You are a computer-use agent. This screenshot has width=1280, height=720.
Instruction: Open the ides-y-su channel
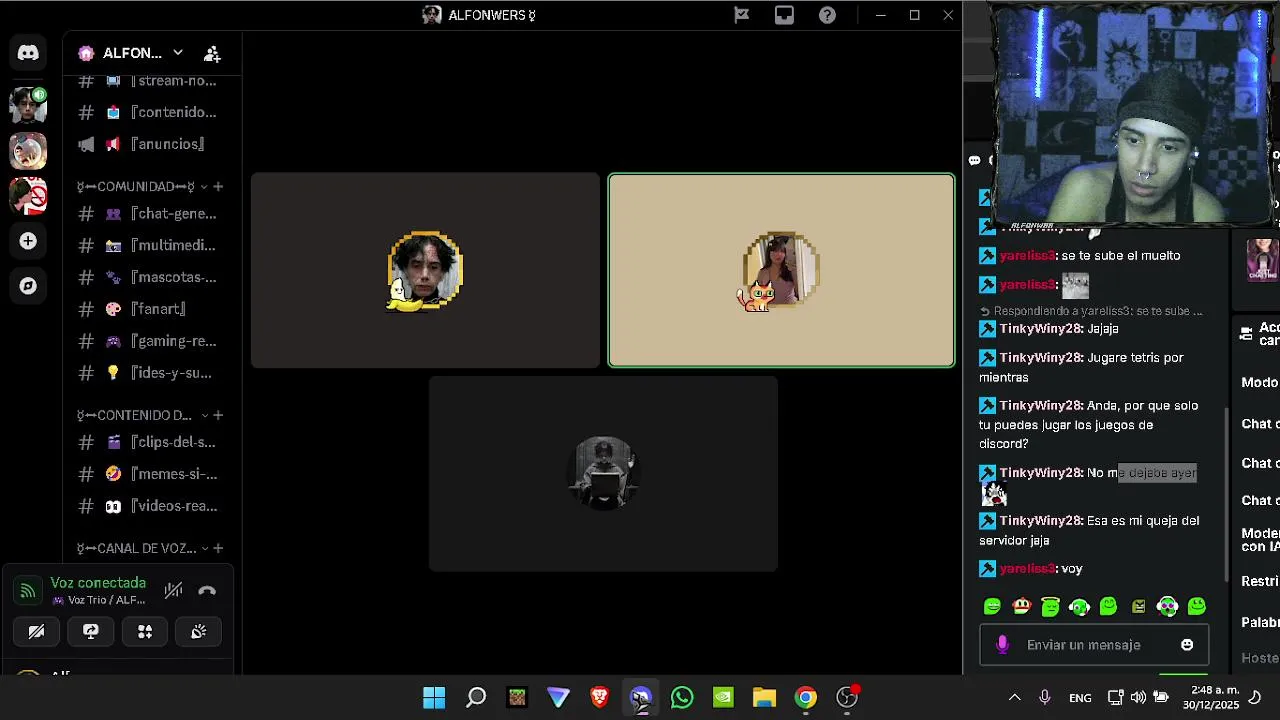151,373
